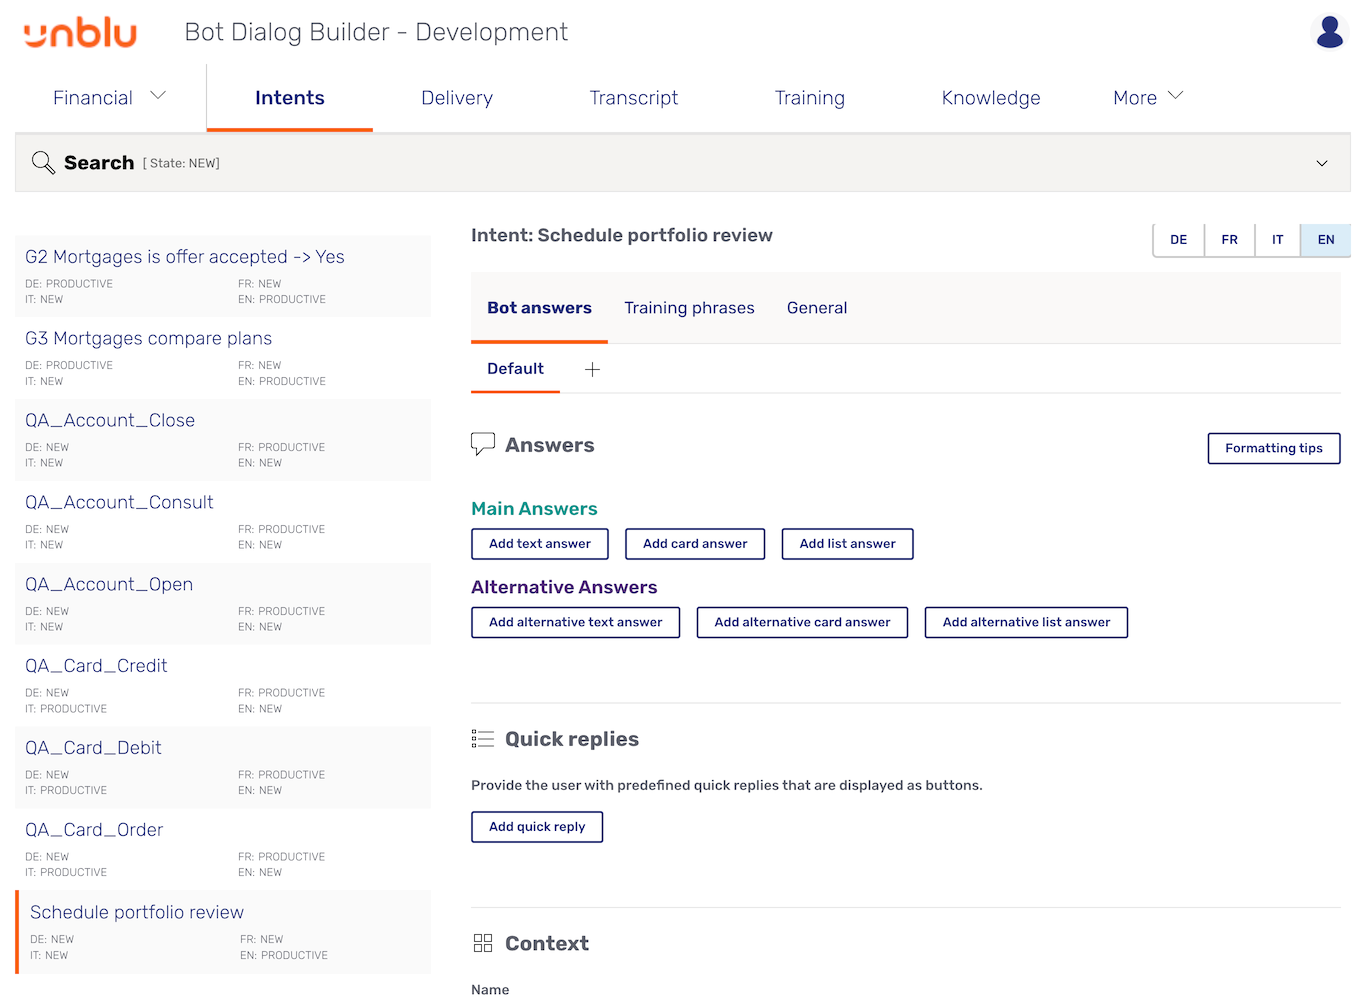Screen dimensions: 1366x1006
Task: Add an alternative card answer
Action: pyautogui.click(x=801, y=622)
